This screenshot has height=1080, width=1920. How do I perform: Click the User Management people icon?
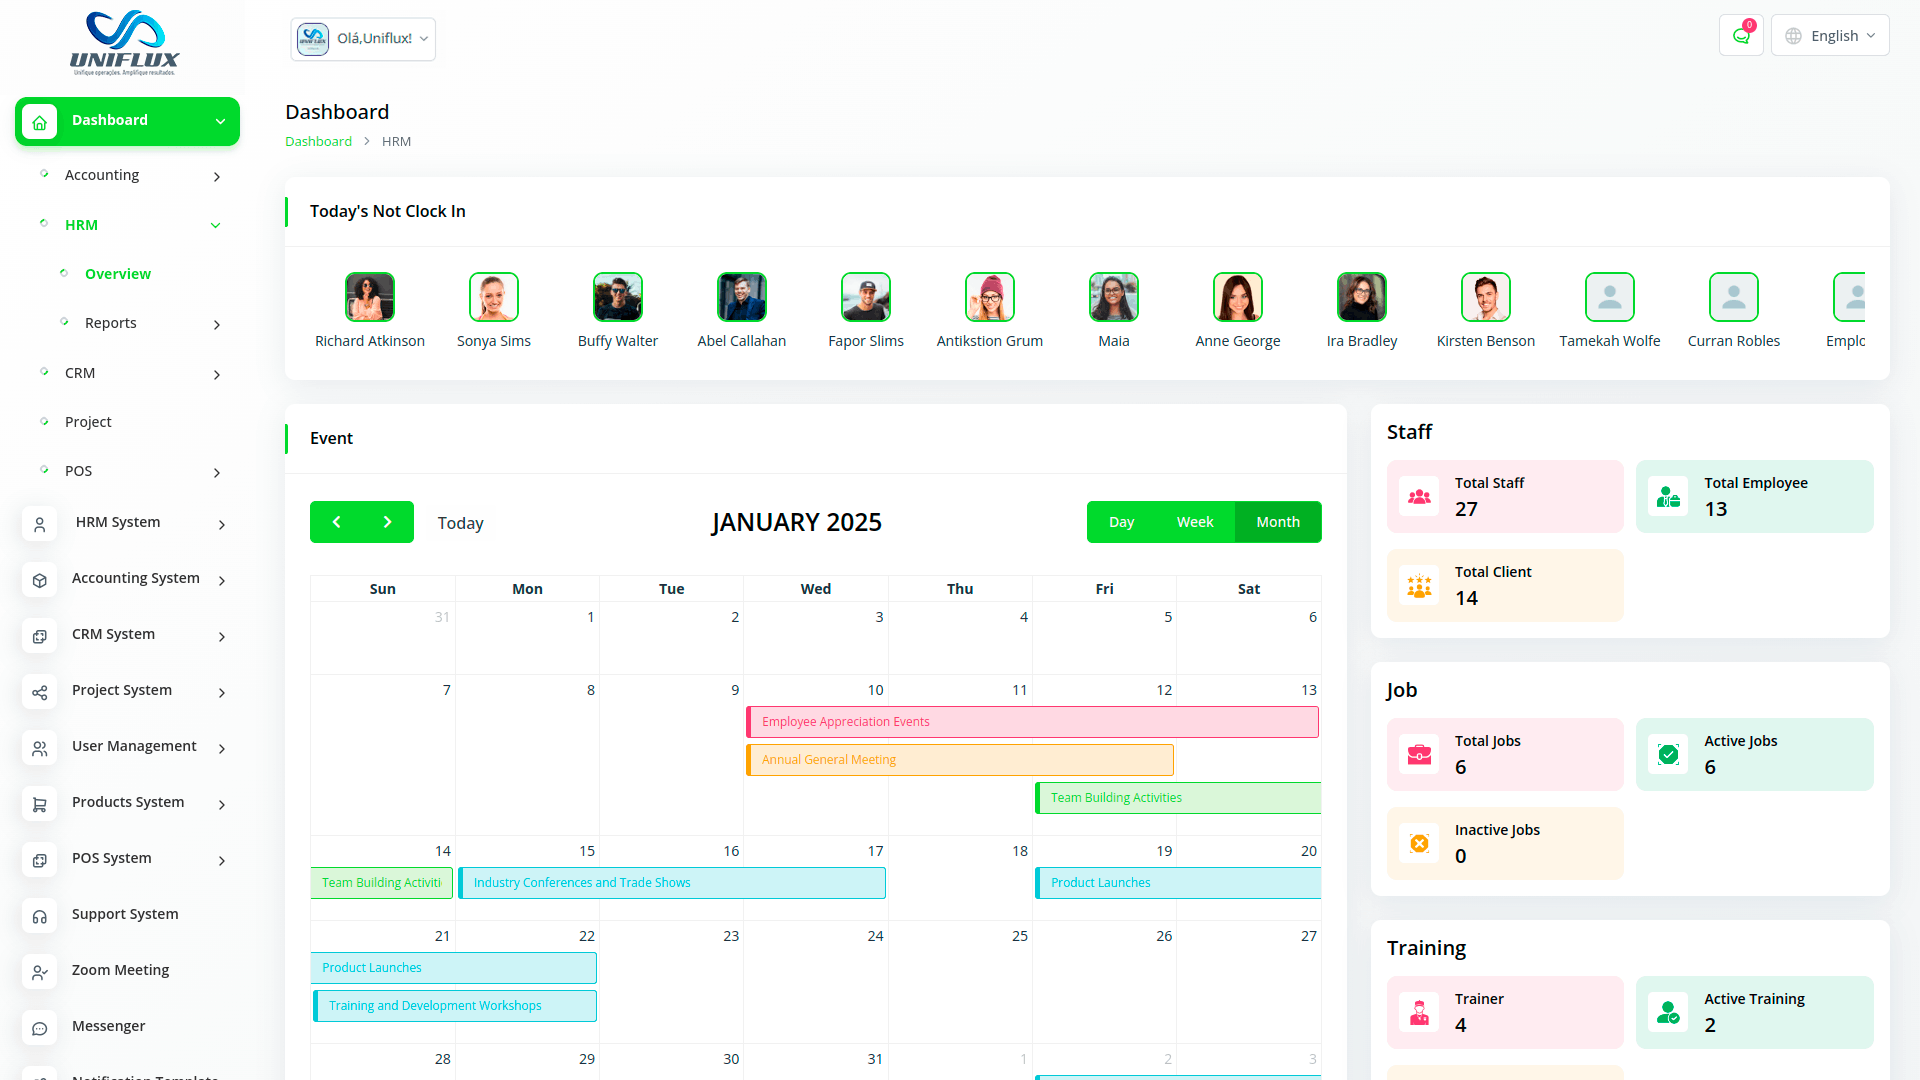click(x=40, y=748)
